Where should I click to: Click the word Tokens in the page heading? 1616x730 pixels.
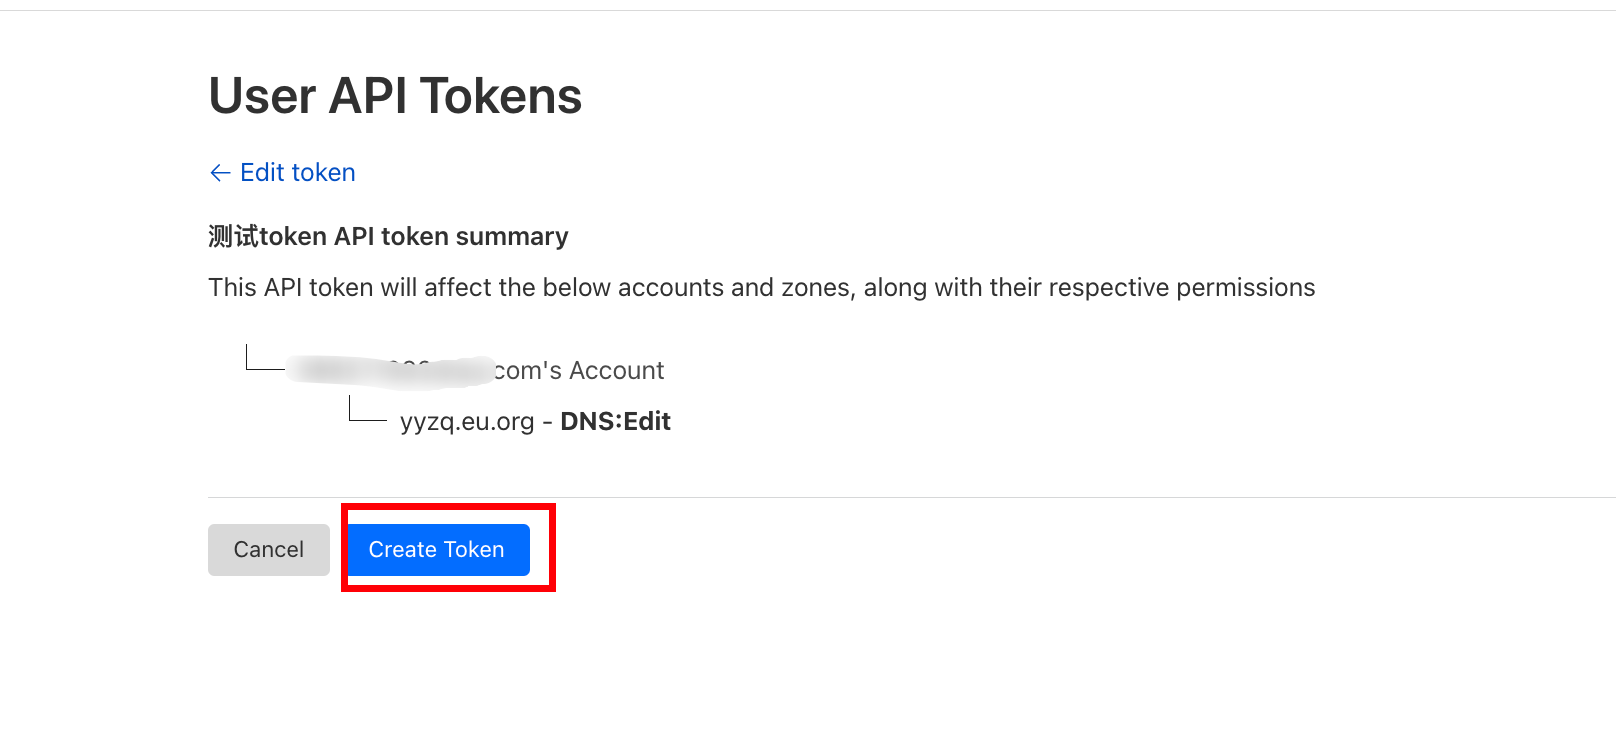coord(500,96)
